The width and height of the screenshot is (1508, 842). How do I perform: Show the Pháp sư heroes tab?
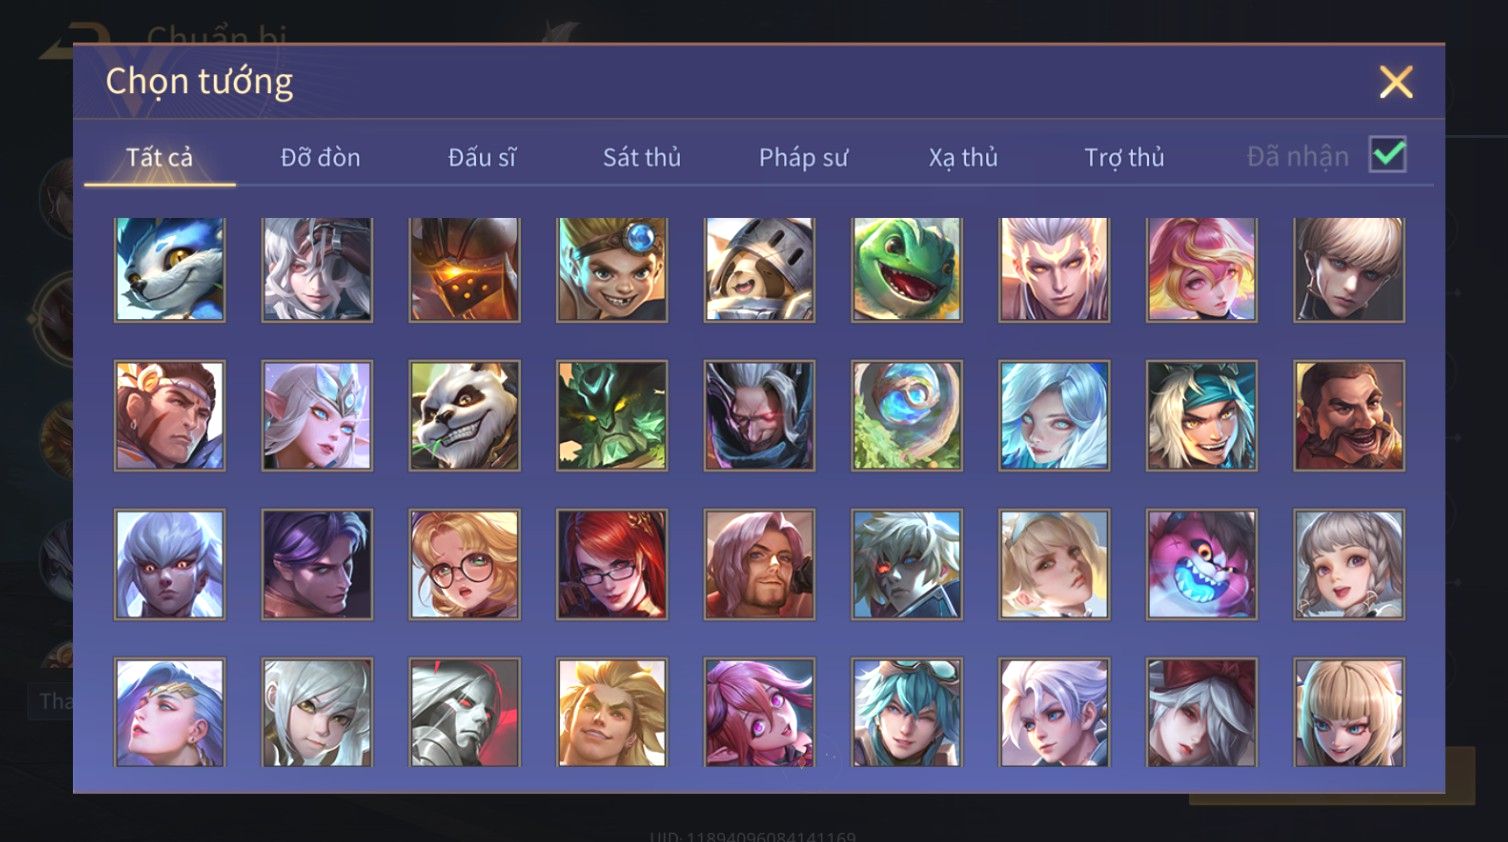tap(803, 157)
